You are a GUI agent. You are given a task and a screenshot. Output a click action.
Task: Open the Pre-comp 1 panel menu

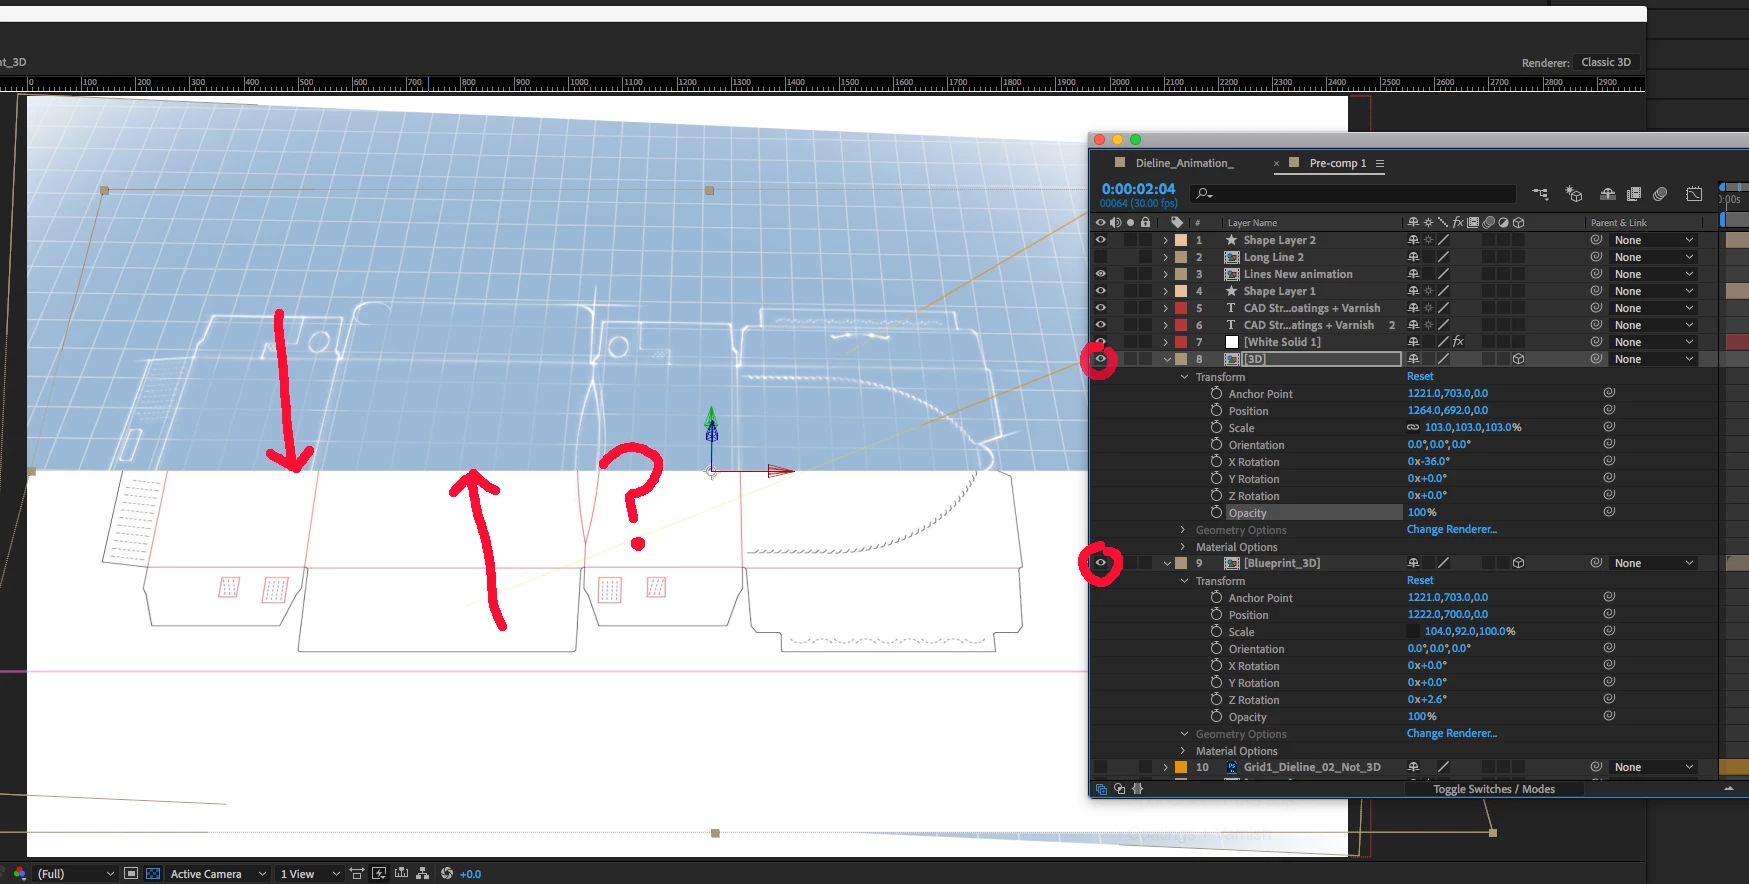pyautogui.click(x=1380, y=163)
